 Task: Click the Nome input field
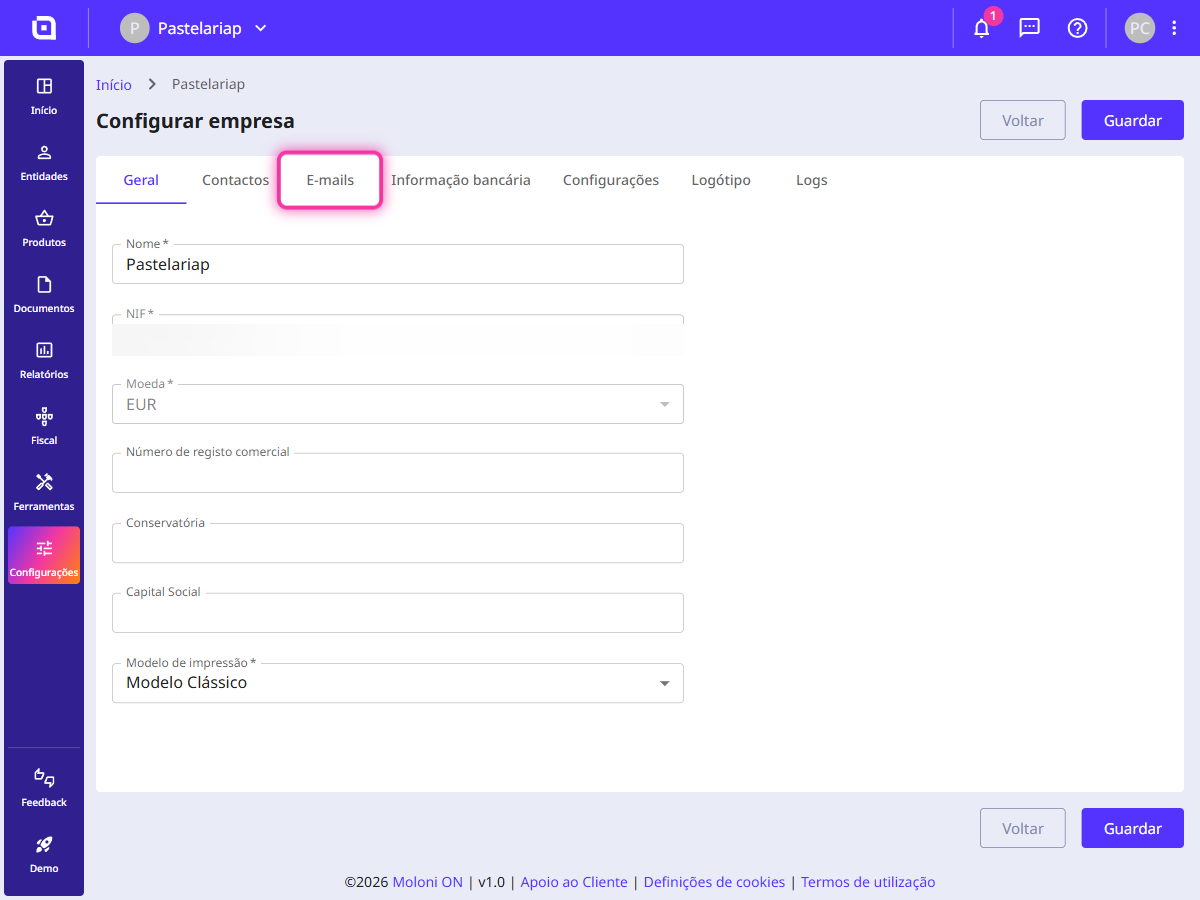tap(398, 264)
